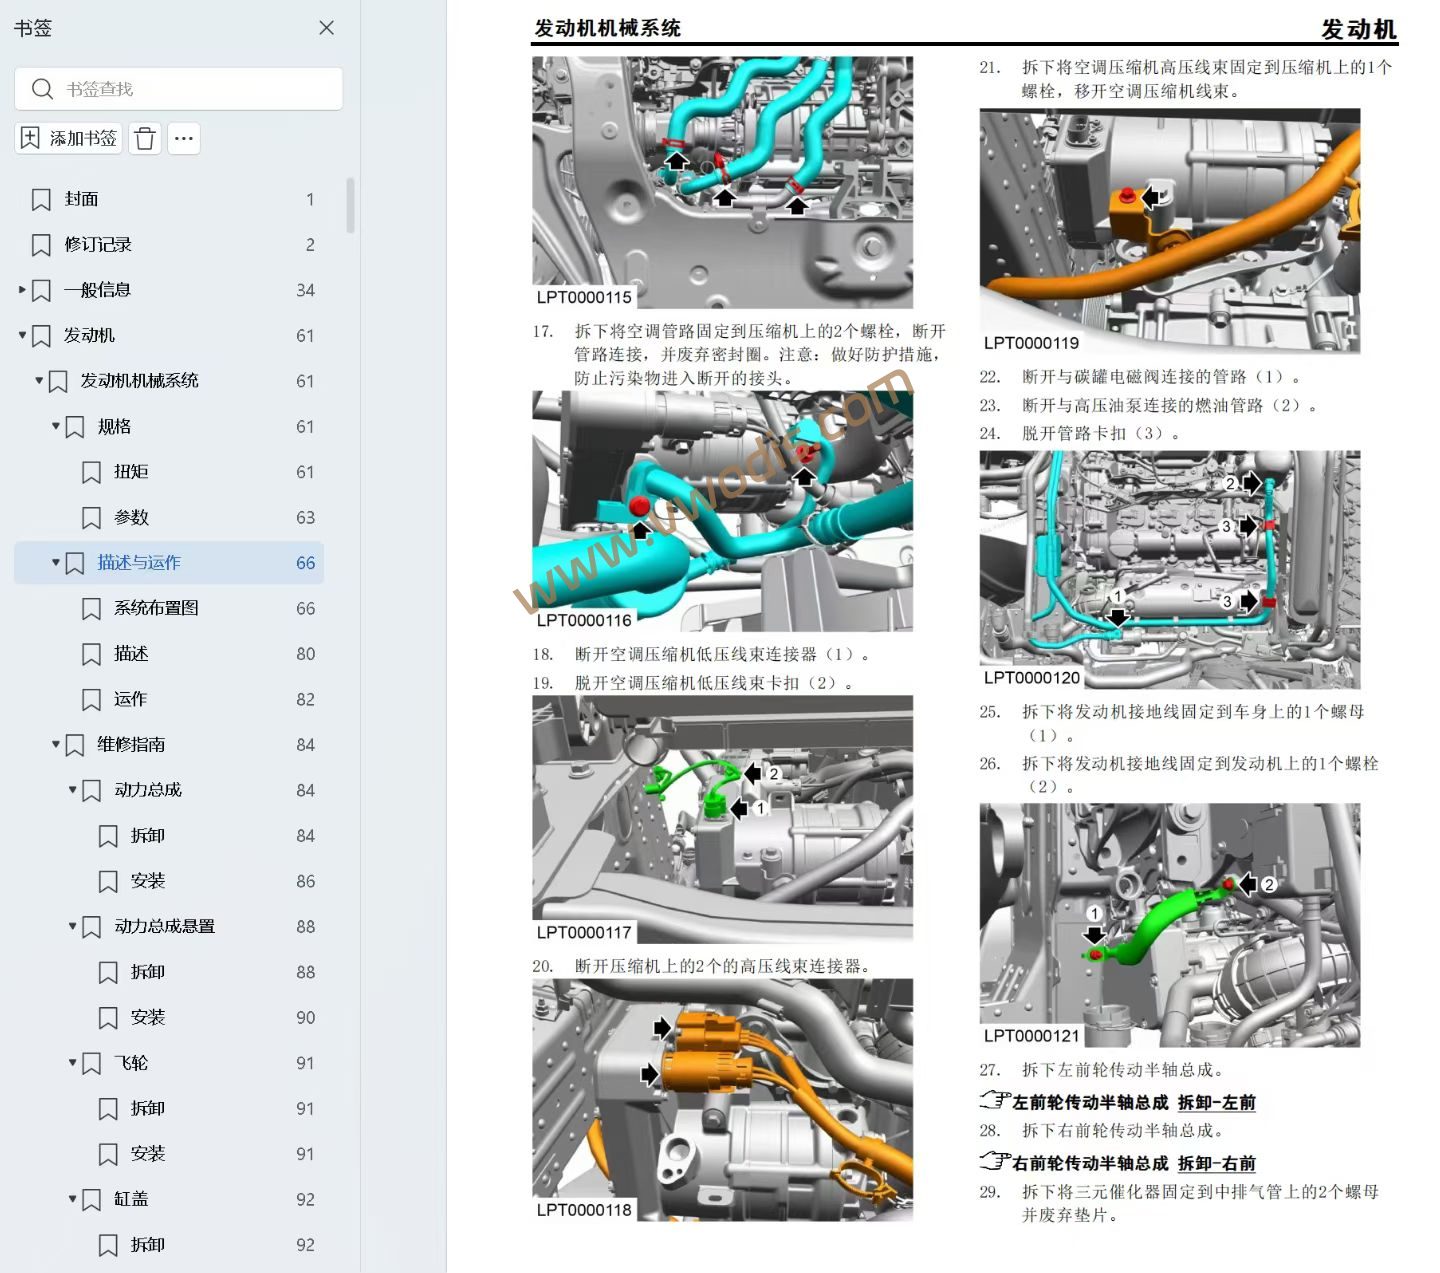This screenshot has width=1440, height=1273.
Task: Open 安装 bookmark at page 90
Action: pyautogui.click(x=148, y=1017)
